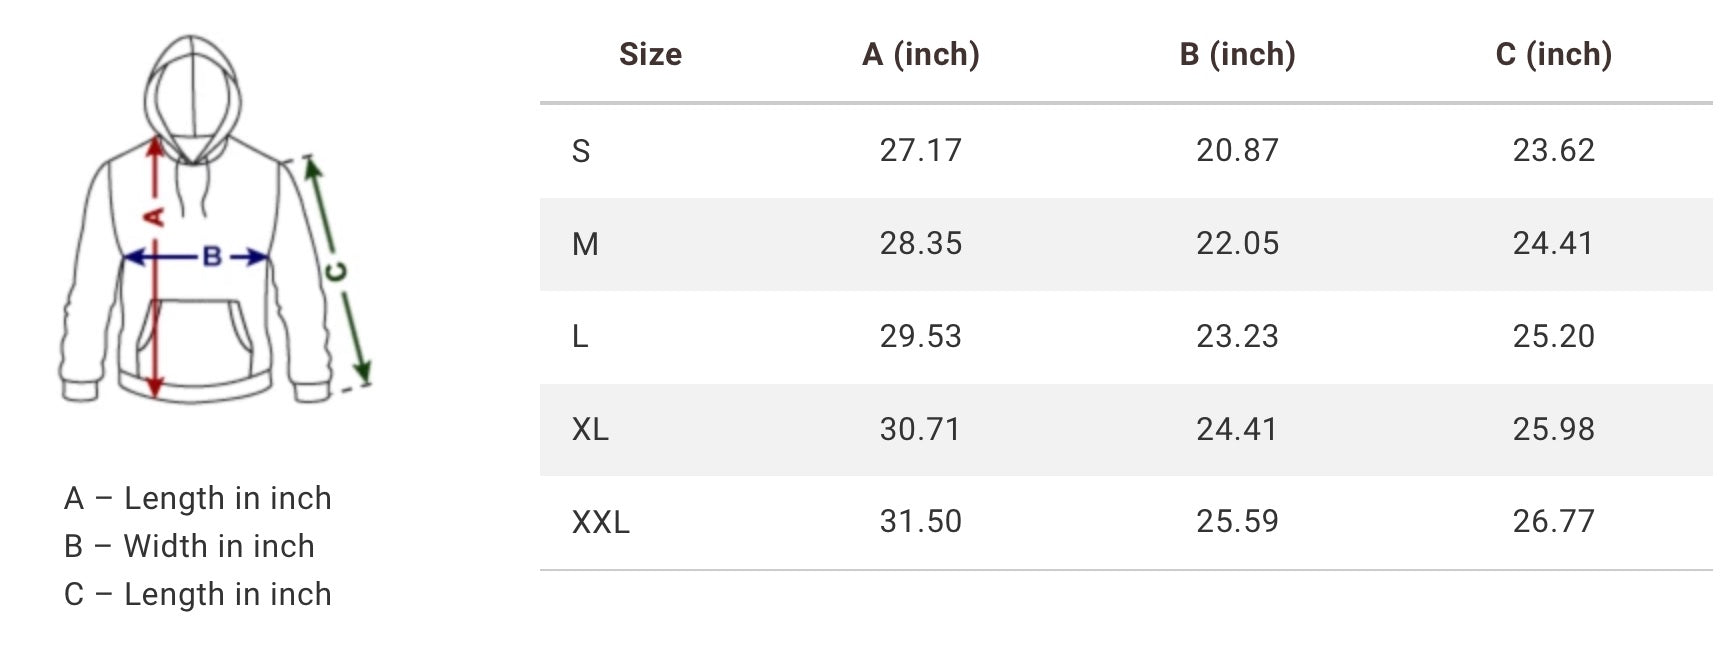Click the red A length arrow
Screen dimensions: 1728x668
155,265
